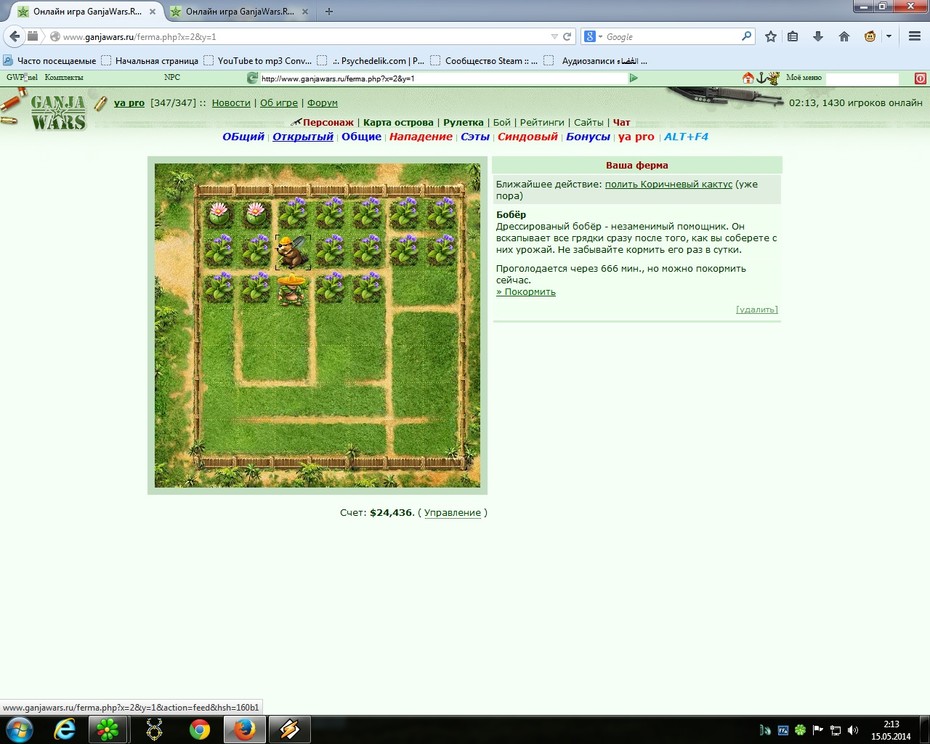This screenshot has height=744, width=930.
Task: Click the green go arrow in GW panel
Action: coord(633,78)
